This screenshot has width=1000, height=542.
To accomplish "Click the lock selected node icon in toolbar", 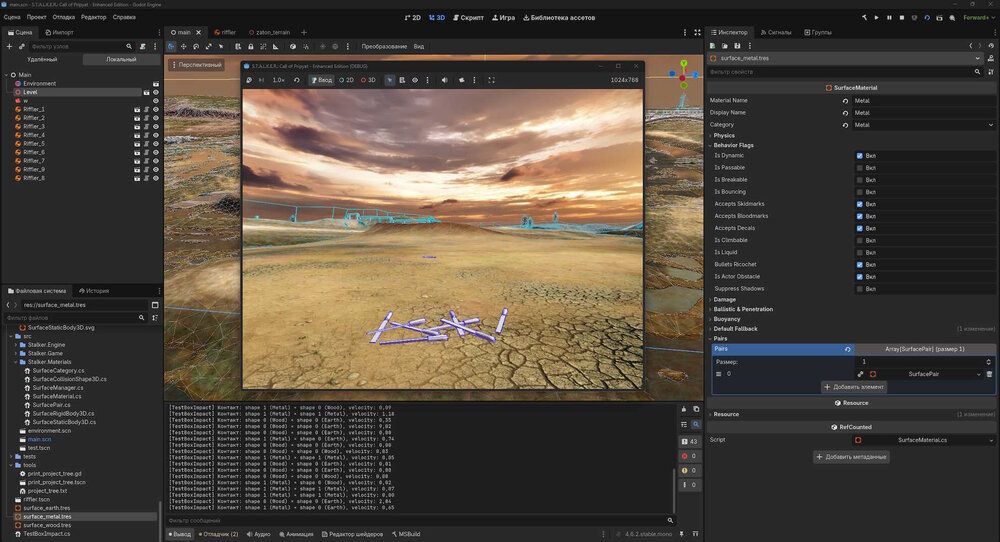I will (251, 47).
